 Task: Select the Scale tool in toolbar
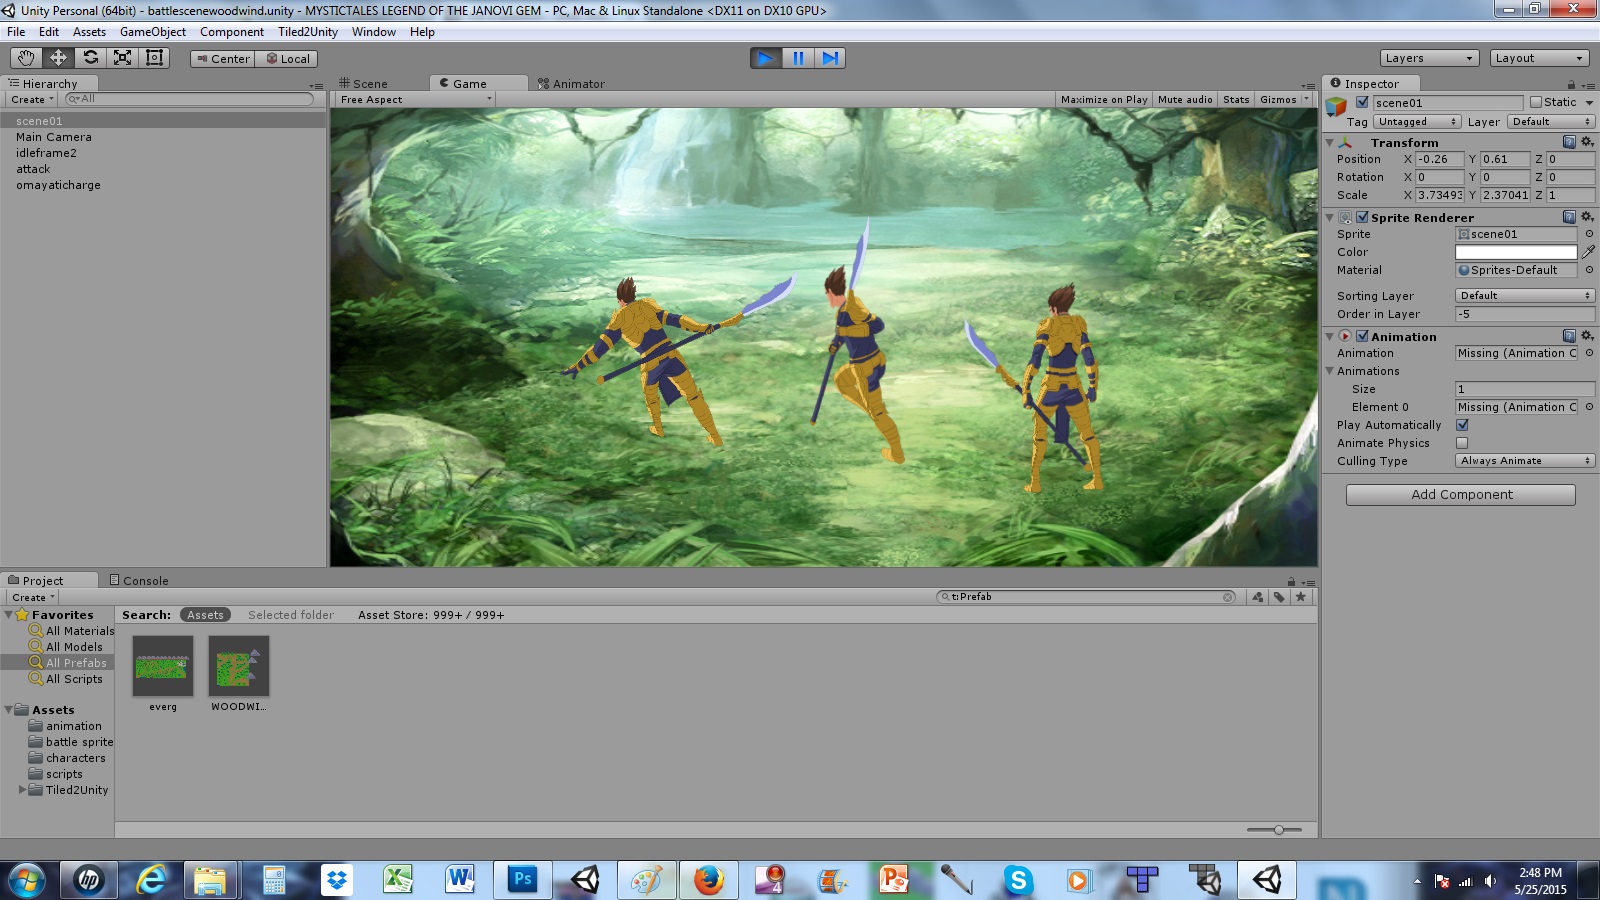coord(122,58)
